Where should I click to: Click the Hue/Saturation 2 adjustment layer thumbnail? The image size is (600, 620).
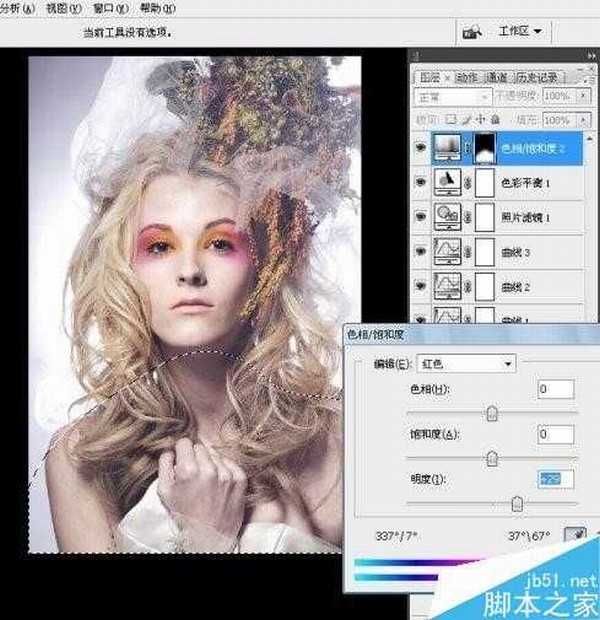[446, 148]
